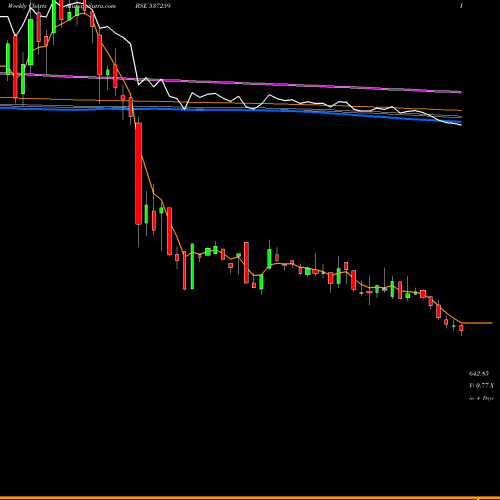
Task: Click the "in 4 Days" text
Action: 481,398
